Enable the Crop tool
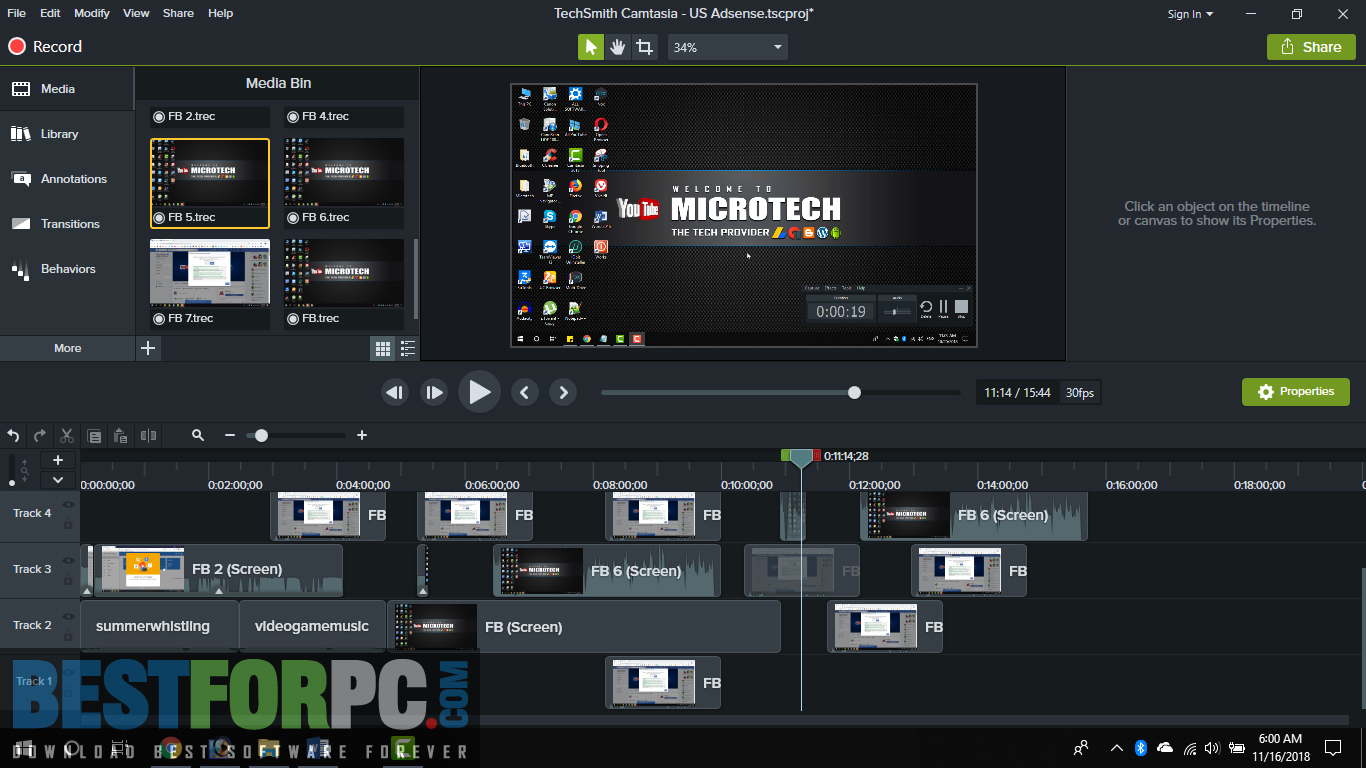This screenshot has height=768, width=1366. (645, 47)
